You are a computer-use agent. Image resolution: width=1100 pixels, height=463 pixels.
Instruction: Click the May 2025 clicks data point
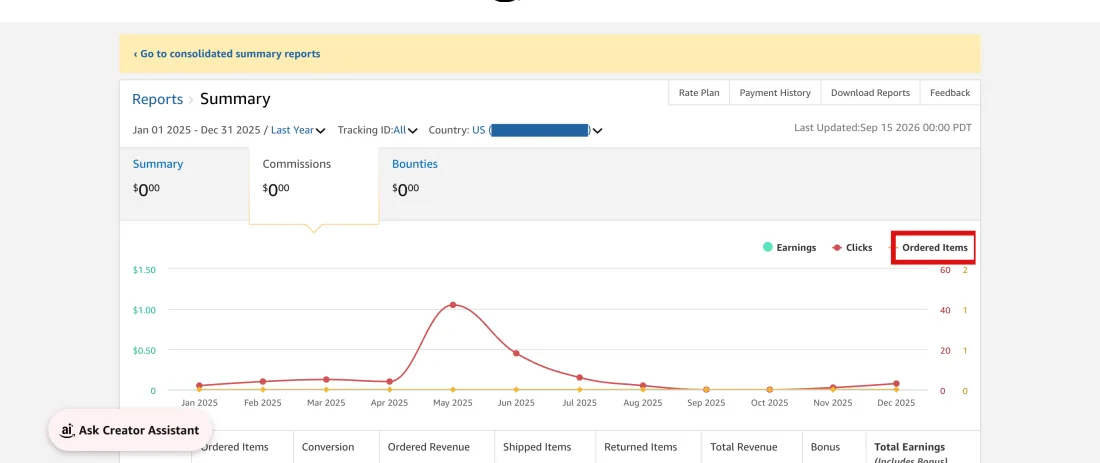452,304
